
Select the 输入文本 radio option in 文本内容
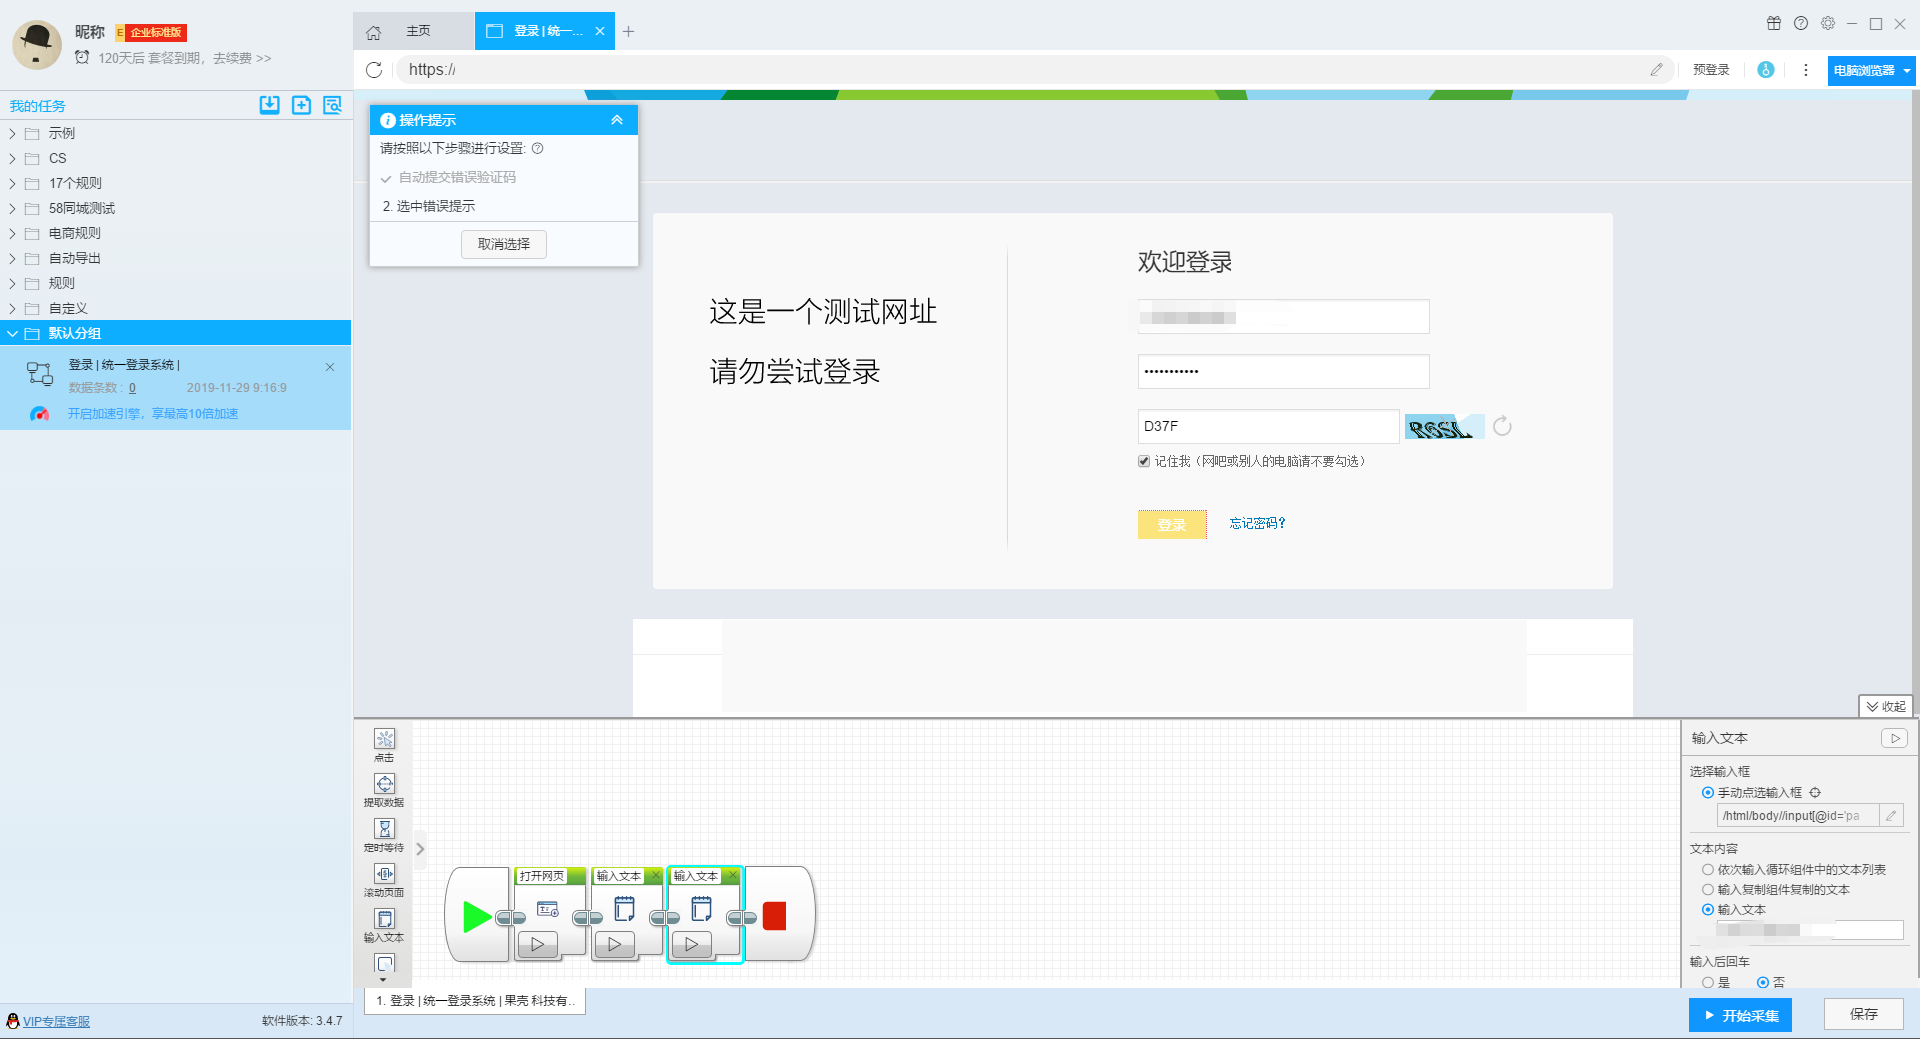[x=1708, y=909]
